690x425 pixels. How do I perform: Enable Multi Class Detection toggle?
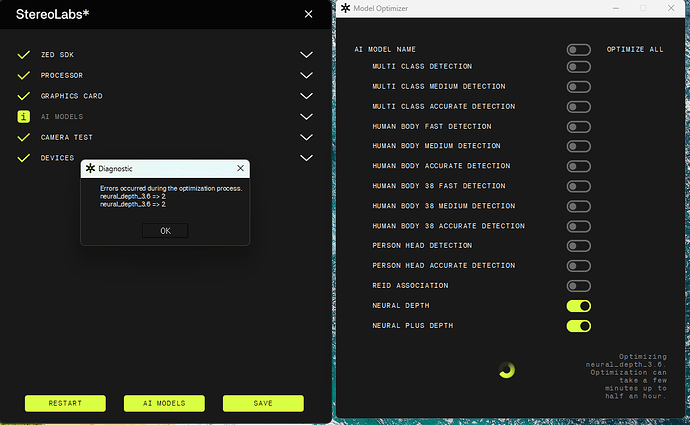point(578,67)
